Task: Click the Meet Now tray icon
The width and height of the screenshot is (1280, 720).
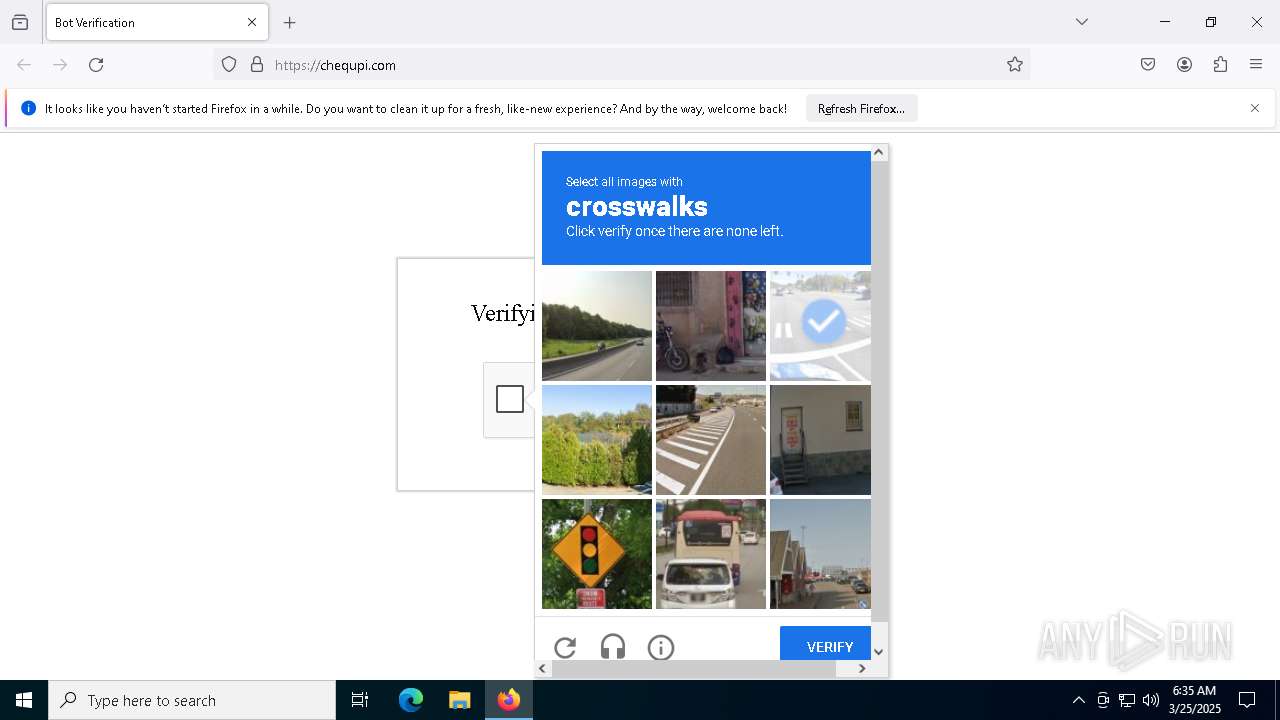Action: point(1103,700)
